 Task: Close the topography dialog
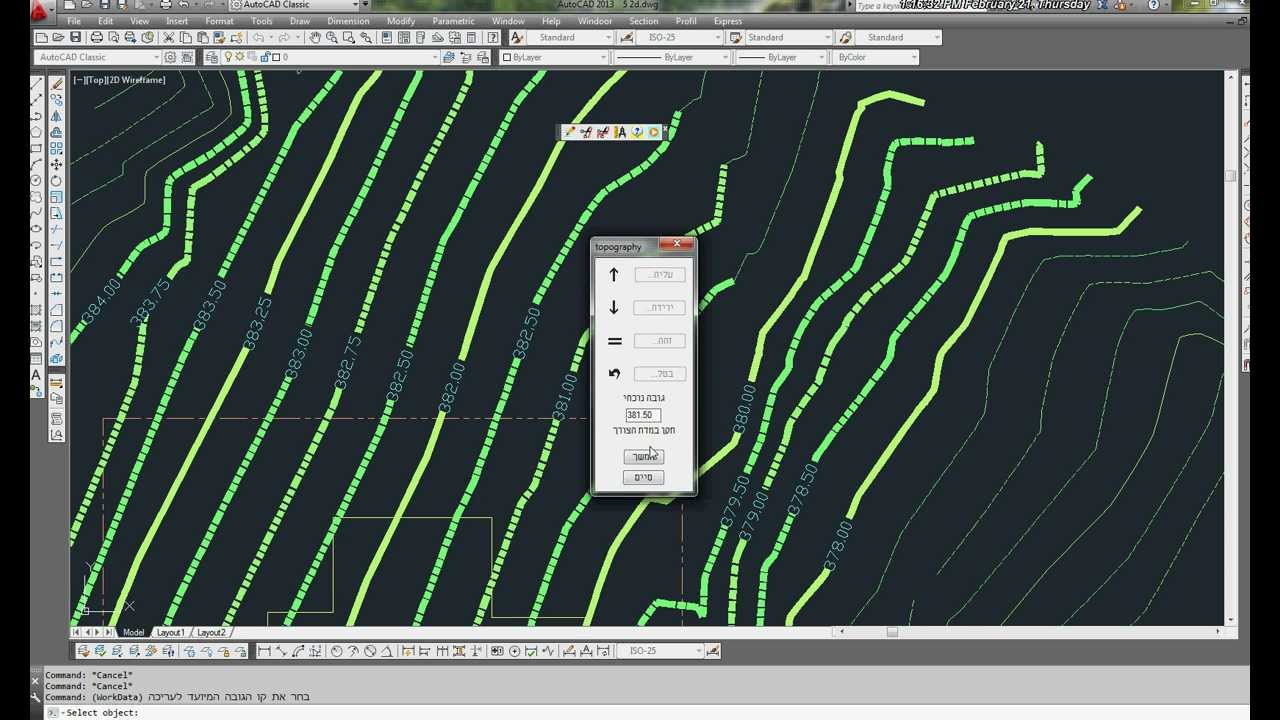[x=677, y=244]
